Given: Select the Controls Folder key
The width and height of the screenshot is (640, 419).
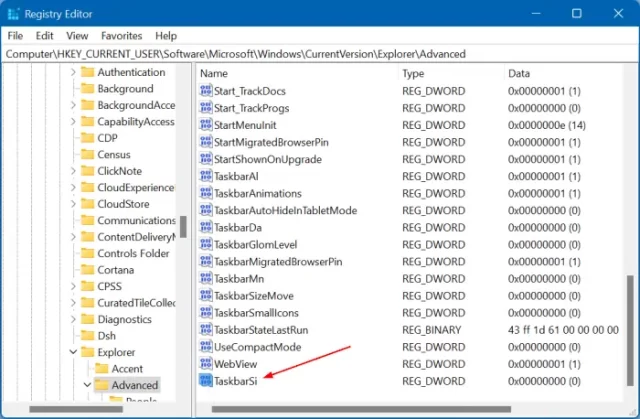Looking at the screenshot, I should pos(133,253).
